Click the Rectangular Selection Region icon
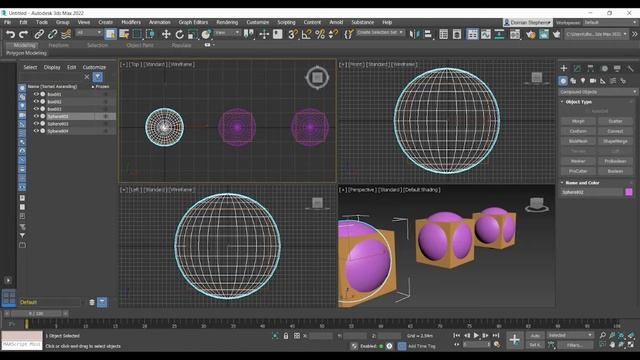The width and height of the screenshot is (640, 360). click(x=137, y=34)
